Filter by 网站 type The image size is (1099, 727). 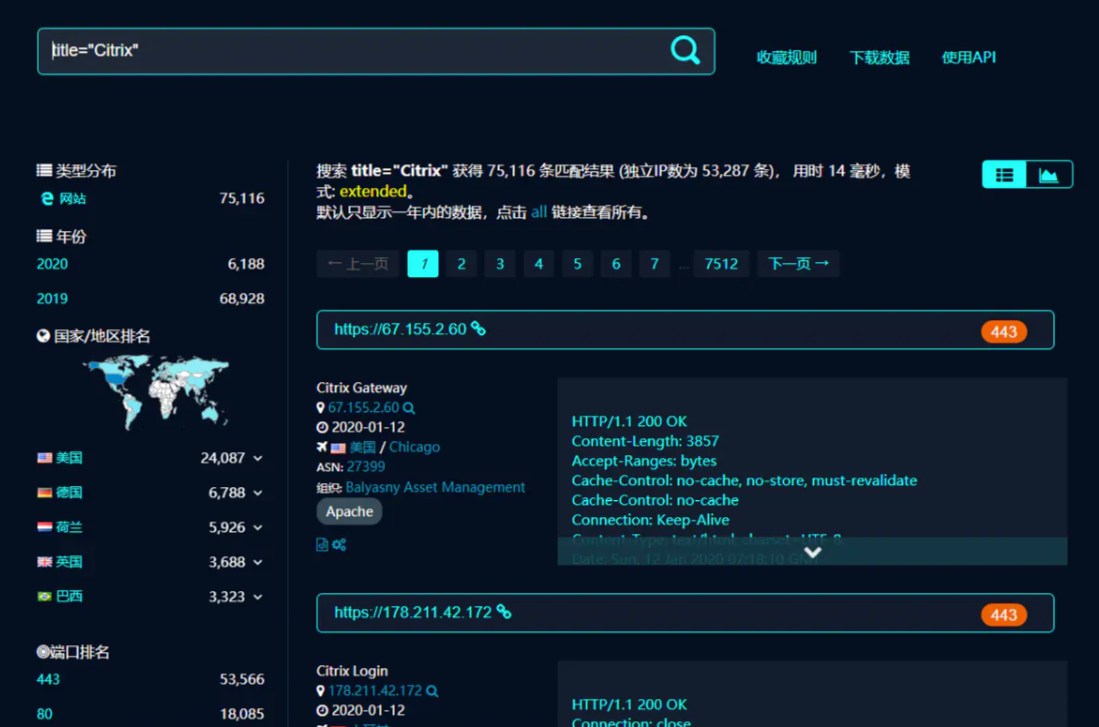[x=72, y=199]
